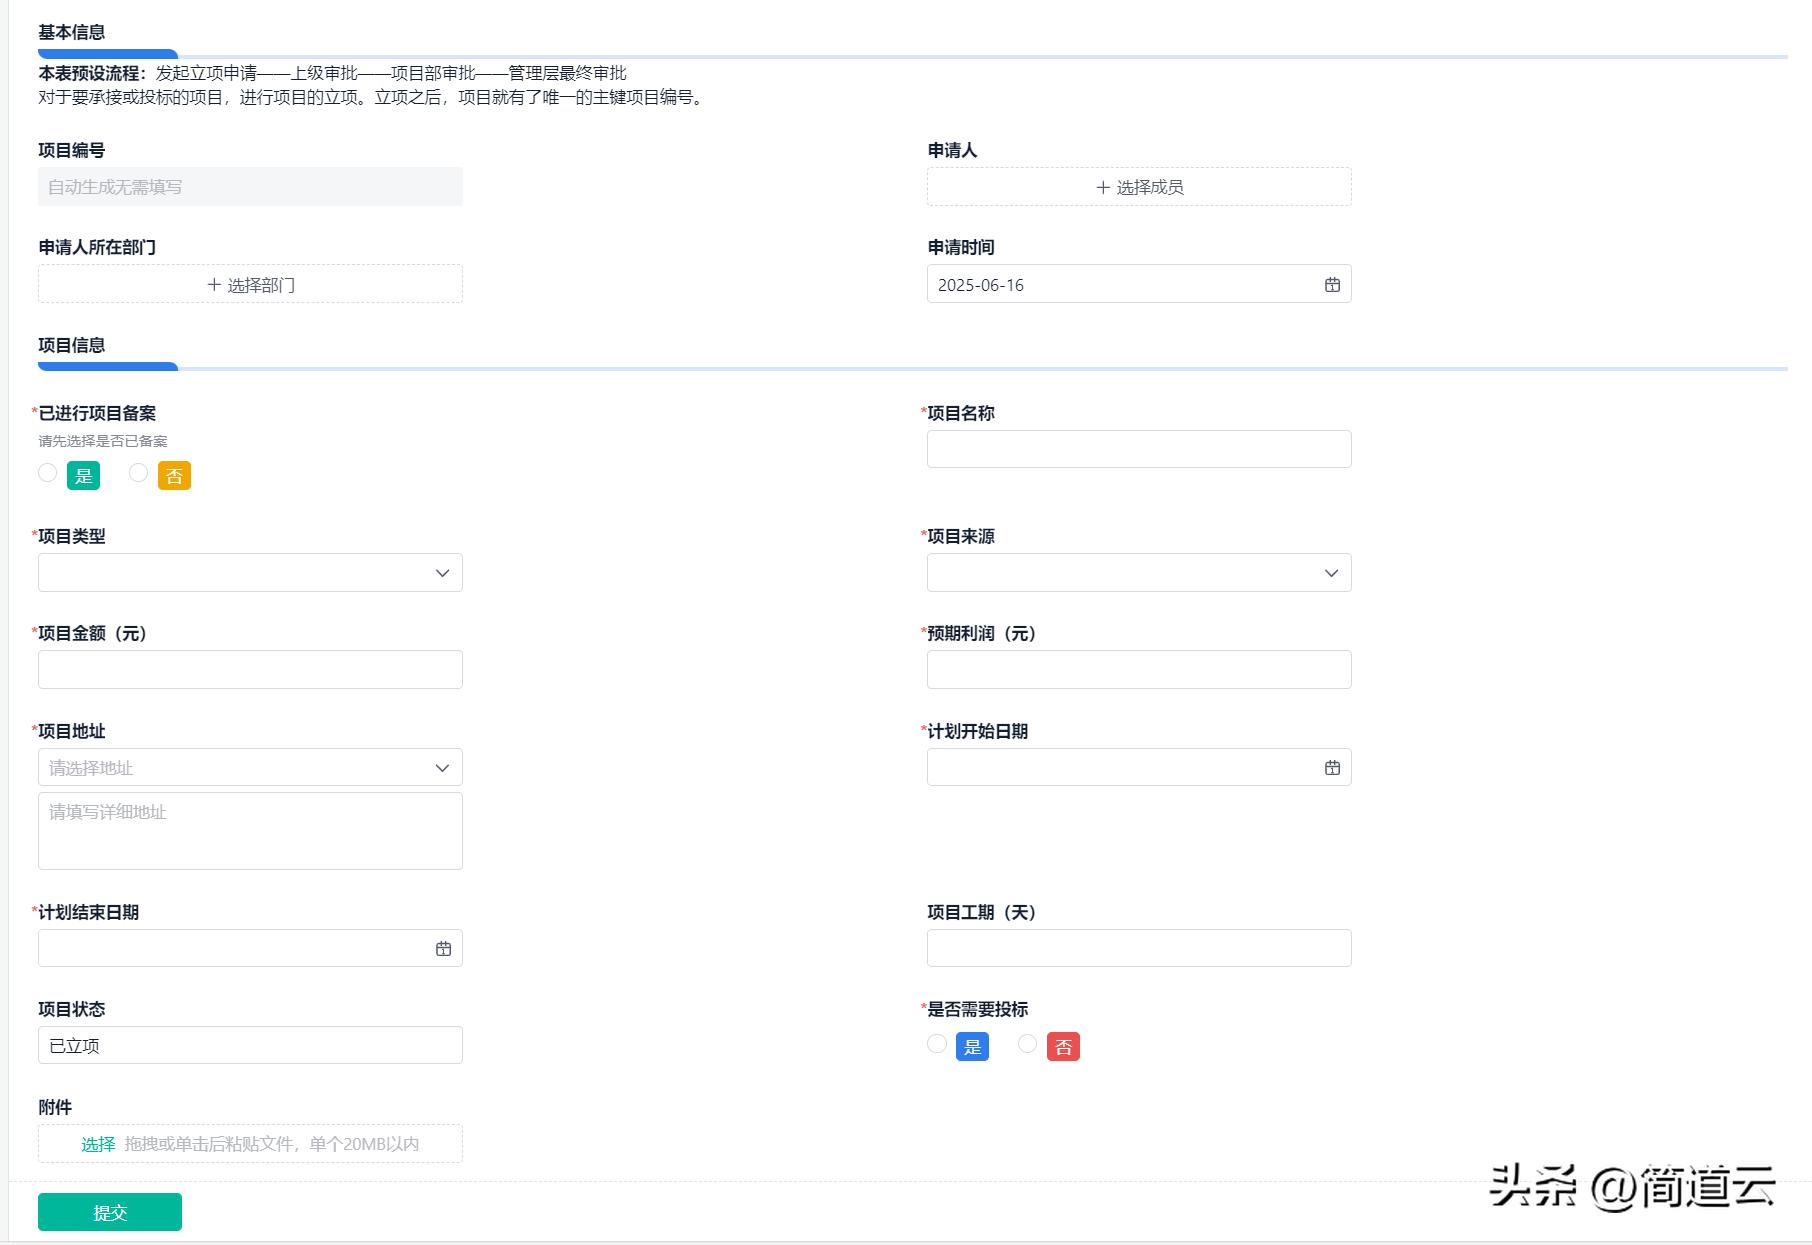Click the 预期利润（元）input field
1812x1245 pixels.
(1138, 668)
